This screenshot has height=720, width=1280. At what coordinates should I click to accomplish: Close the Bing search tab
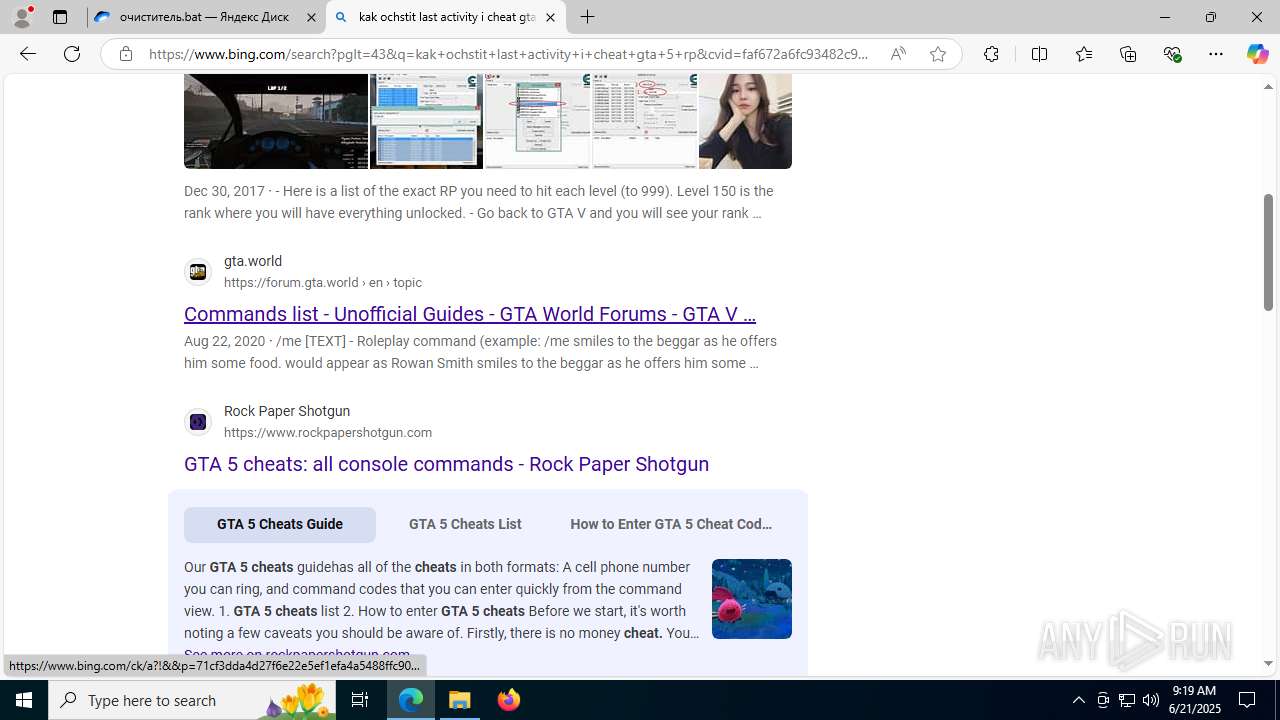[550, 17]
